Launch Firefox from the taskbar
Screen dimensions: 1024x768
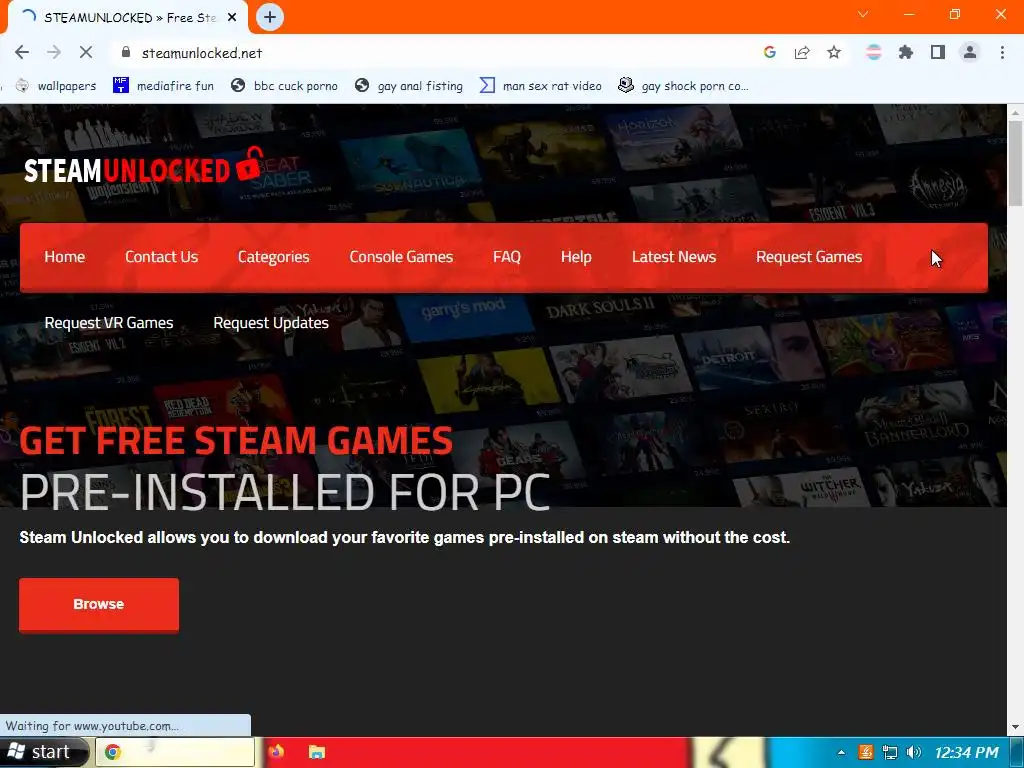[276, 752]
